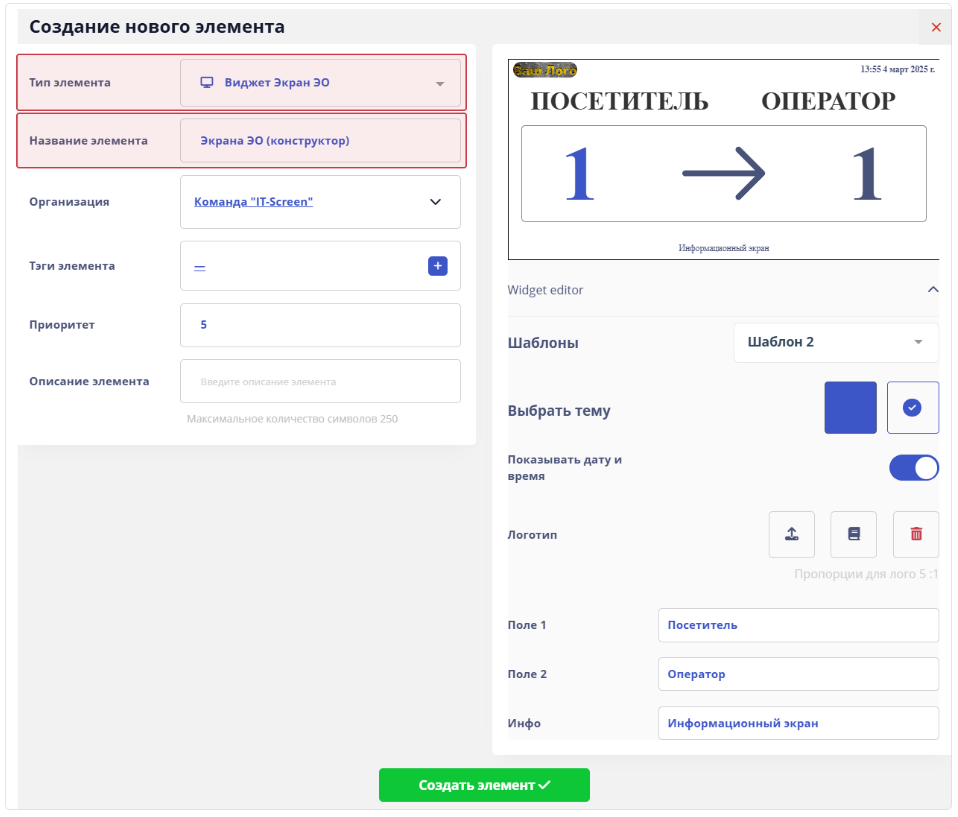Click the Приоритет field showing 5
Screen dimensions: 958x817
pos(320,325)
